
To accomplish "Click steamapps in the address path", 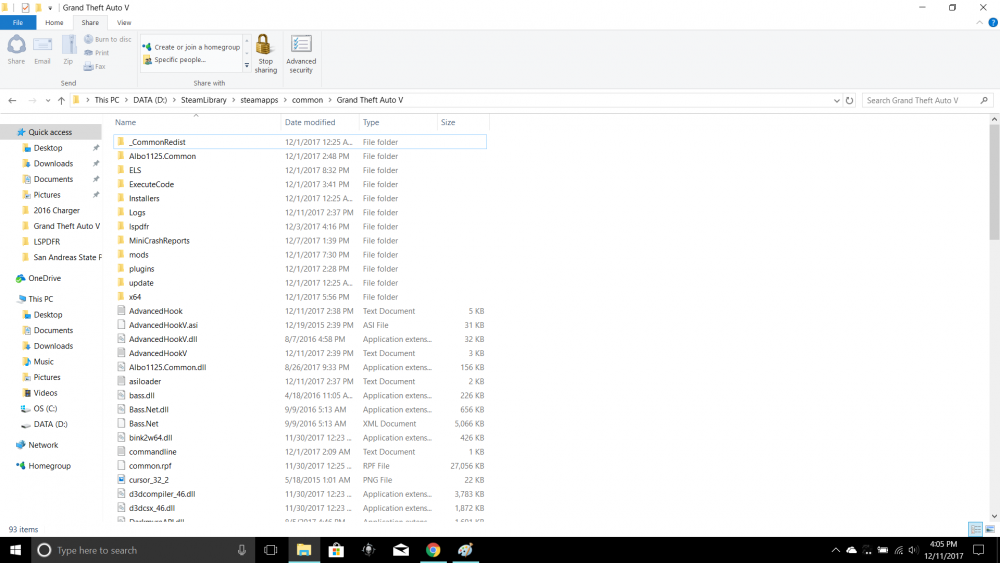I will [x=259, y=100].
